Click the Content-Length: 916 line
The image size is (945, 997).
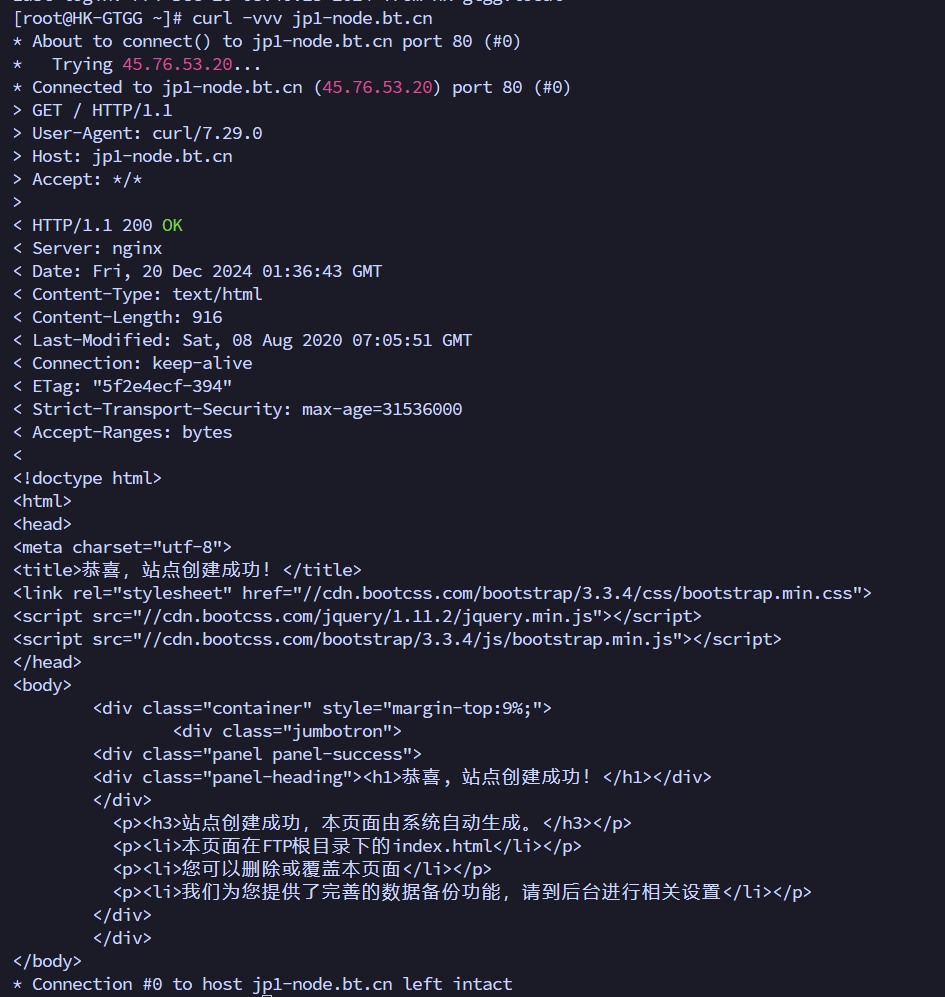[x=127, y=317]
